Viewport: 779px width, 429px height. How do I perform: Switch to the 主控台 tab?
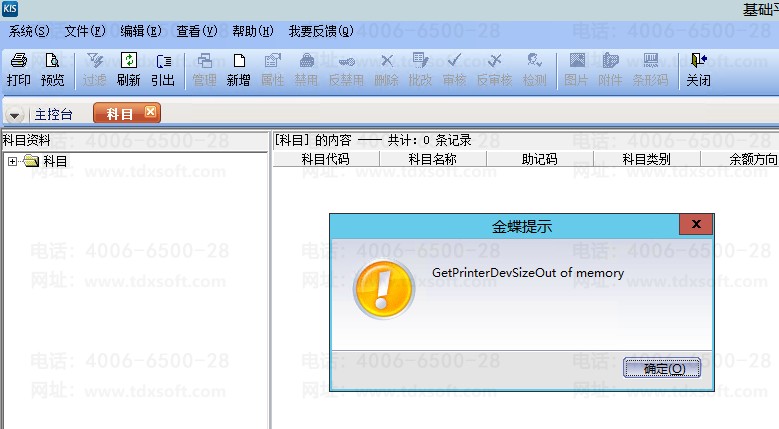click(54, 114)
